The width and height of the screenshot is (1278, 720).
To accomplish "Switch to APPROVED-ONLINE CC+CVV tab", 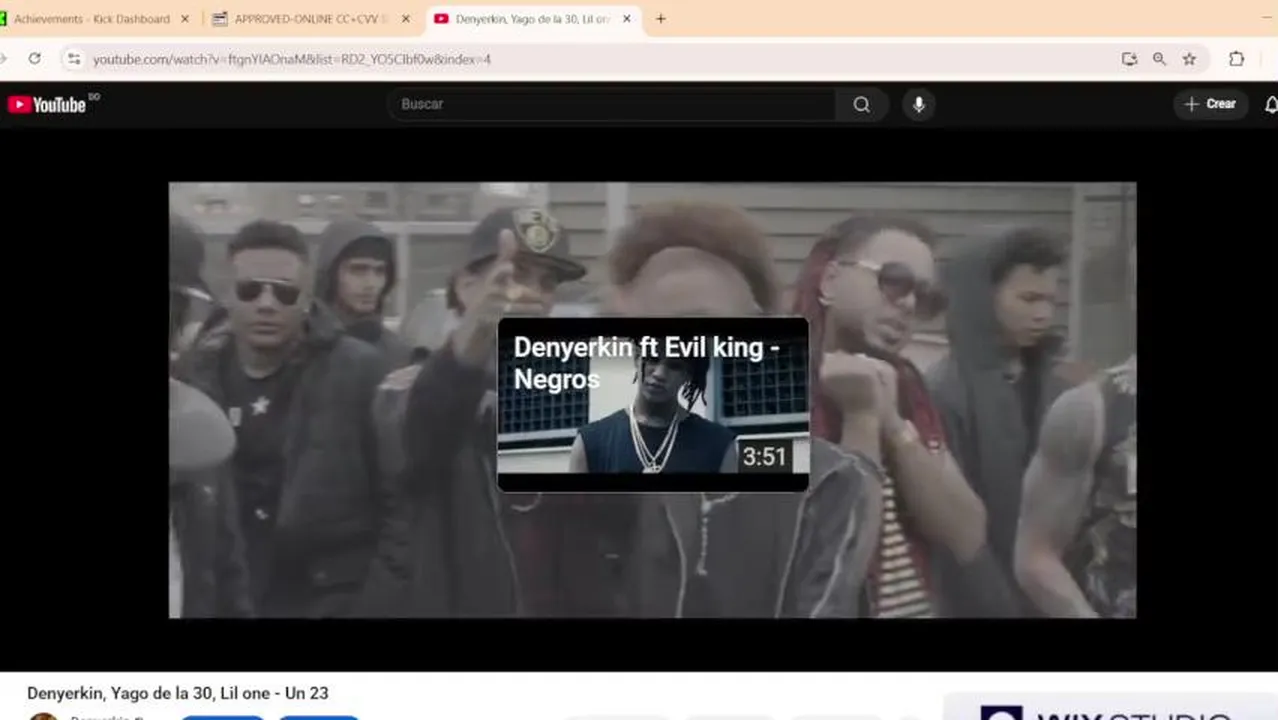I will pyautogui.click(x=312, y=19).
